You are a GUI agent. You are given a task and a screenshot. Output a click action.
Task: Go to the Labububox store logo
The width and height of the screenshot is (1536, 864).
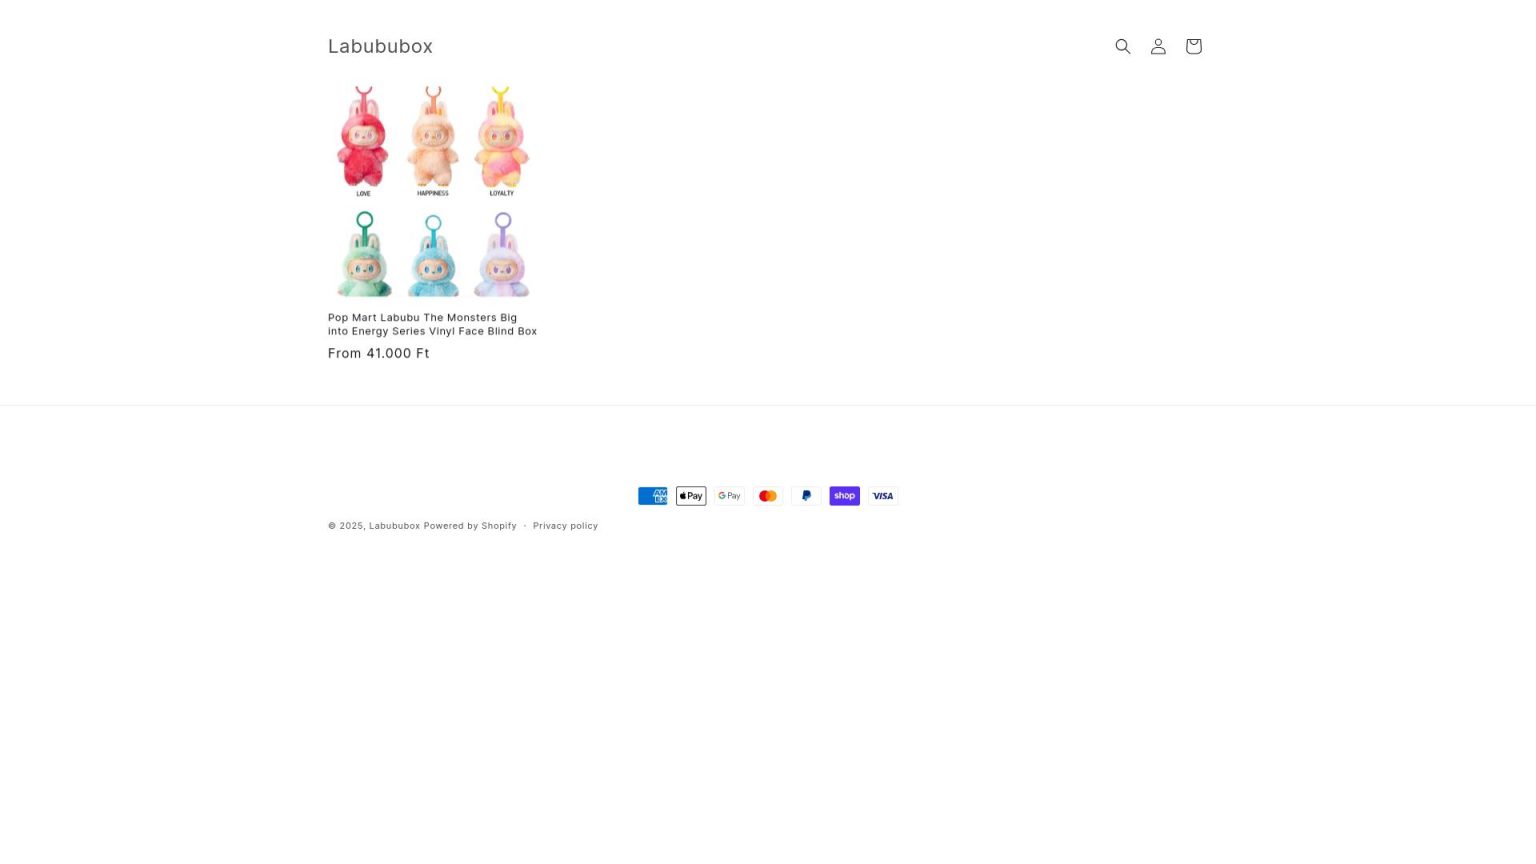click(380, 46)
